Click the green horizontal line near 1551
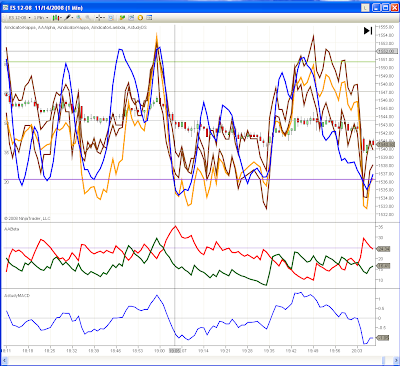 (190, 62)
